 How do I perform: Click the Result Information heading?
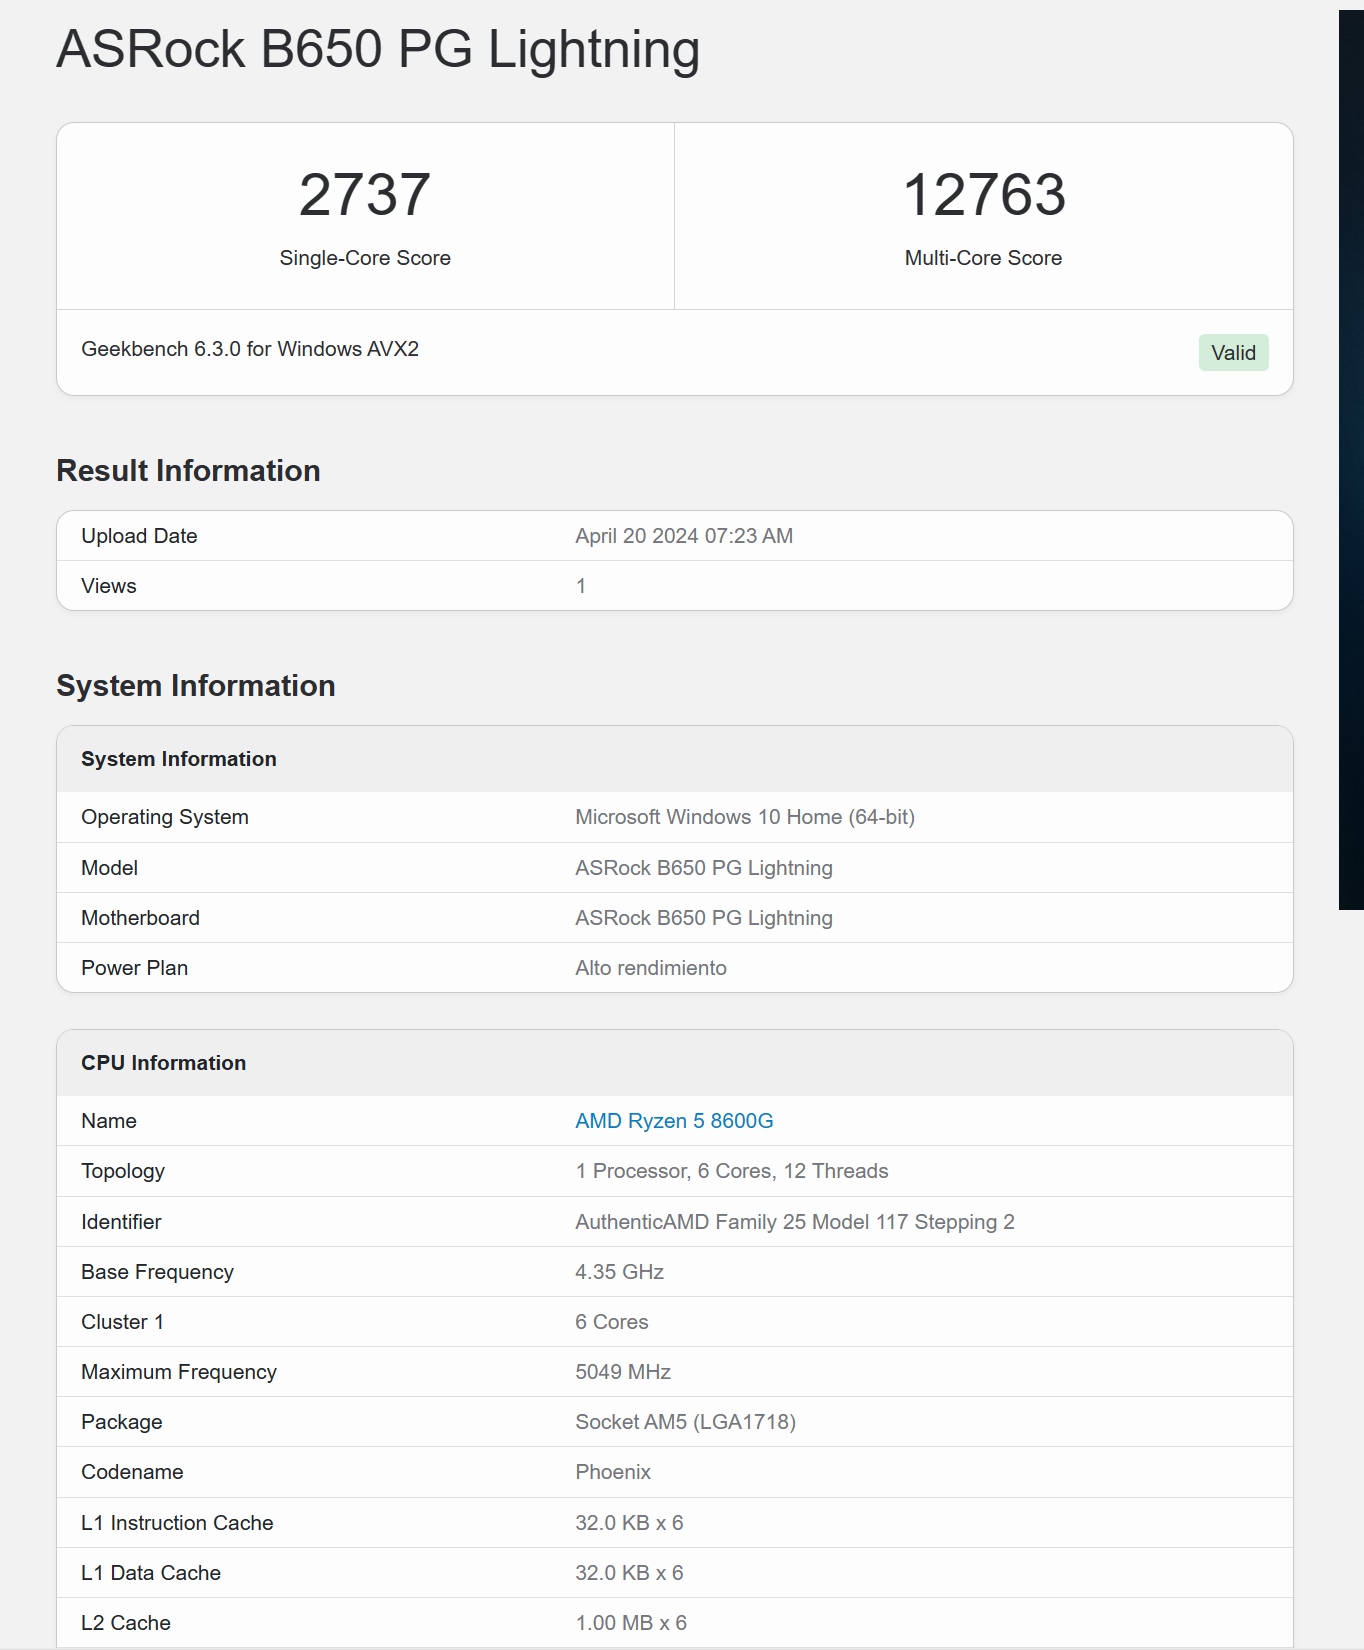188,471
